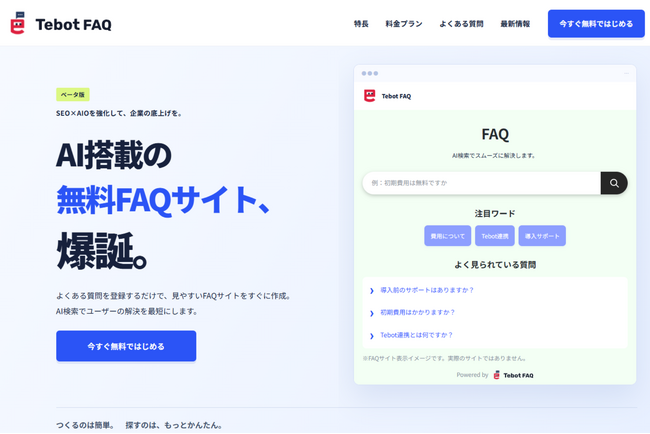Screen dimensions: 650x434
Task: Open question 導入前のサポートはありますか？
Action: [x=427, y=290]
